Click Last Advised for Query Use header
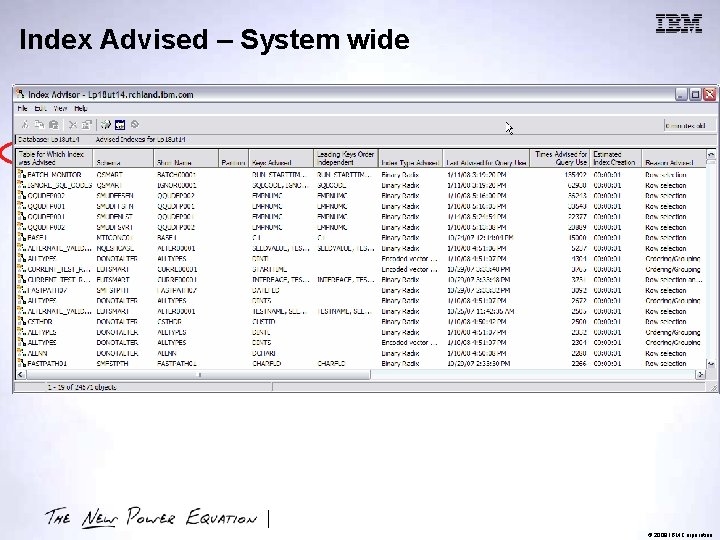720x540 pixels. pyautogui.click(x=486, y=158)
